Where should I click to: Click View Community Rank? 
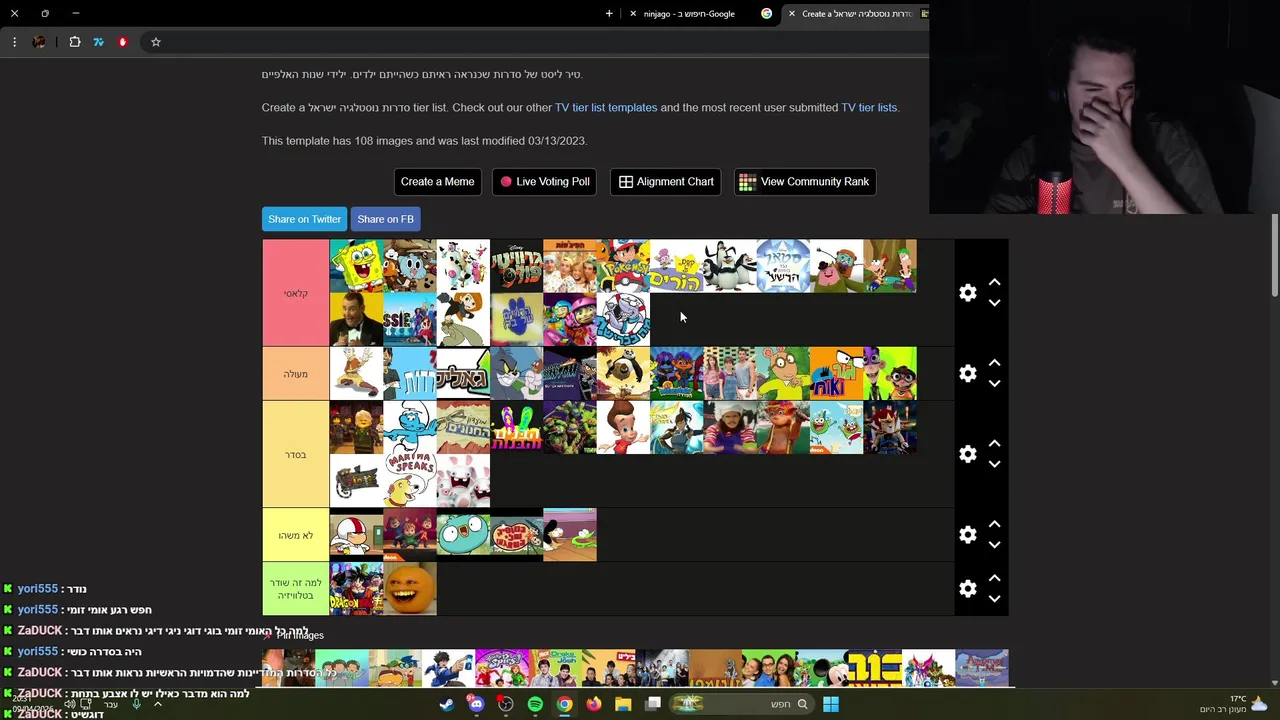click(x=805, y=182)
